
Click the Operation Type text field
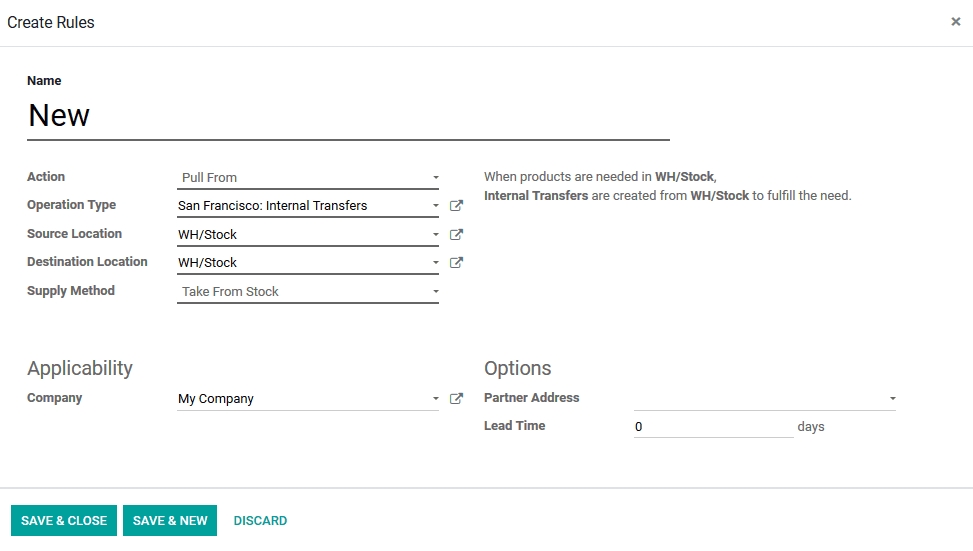300,206
